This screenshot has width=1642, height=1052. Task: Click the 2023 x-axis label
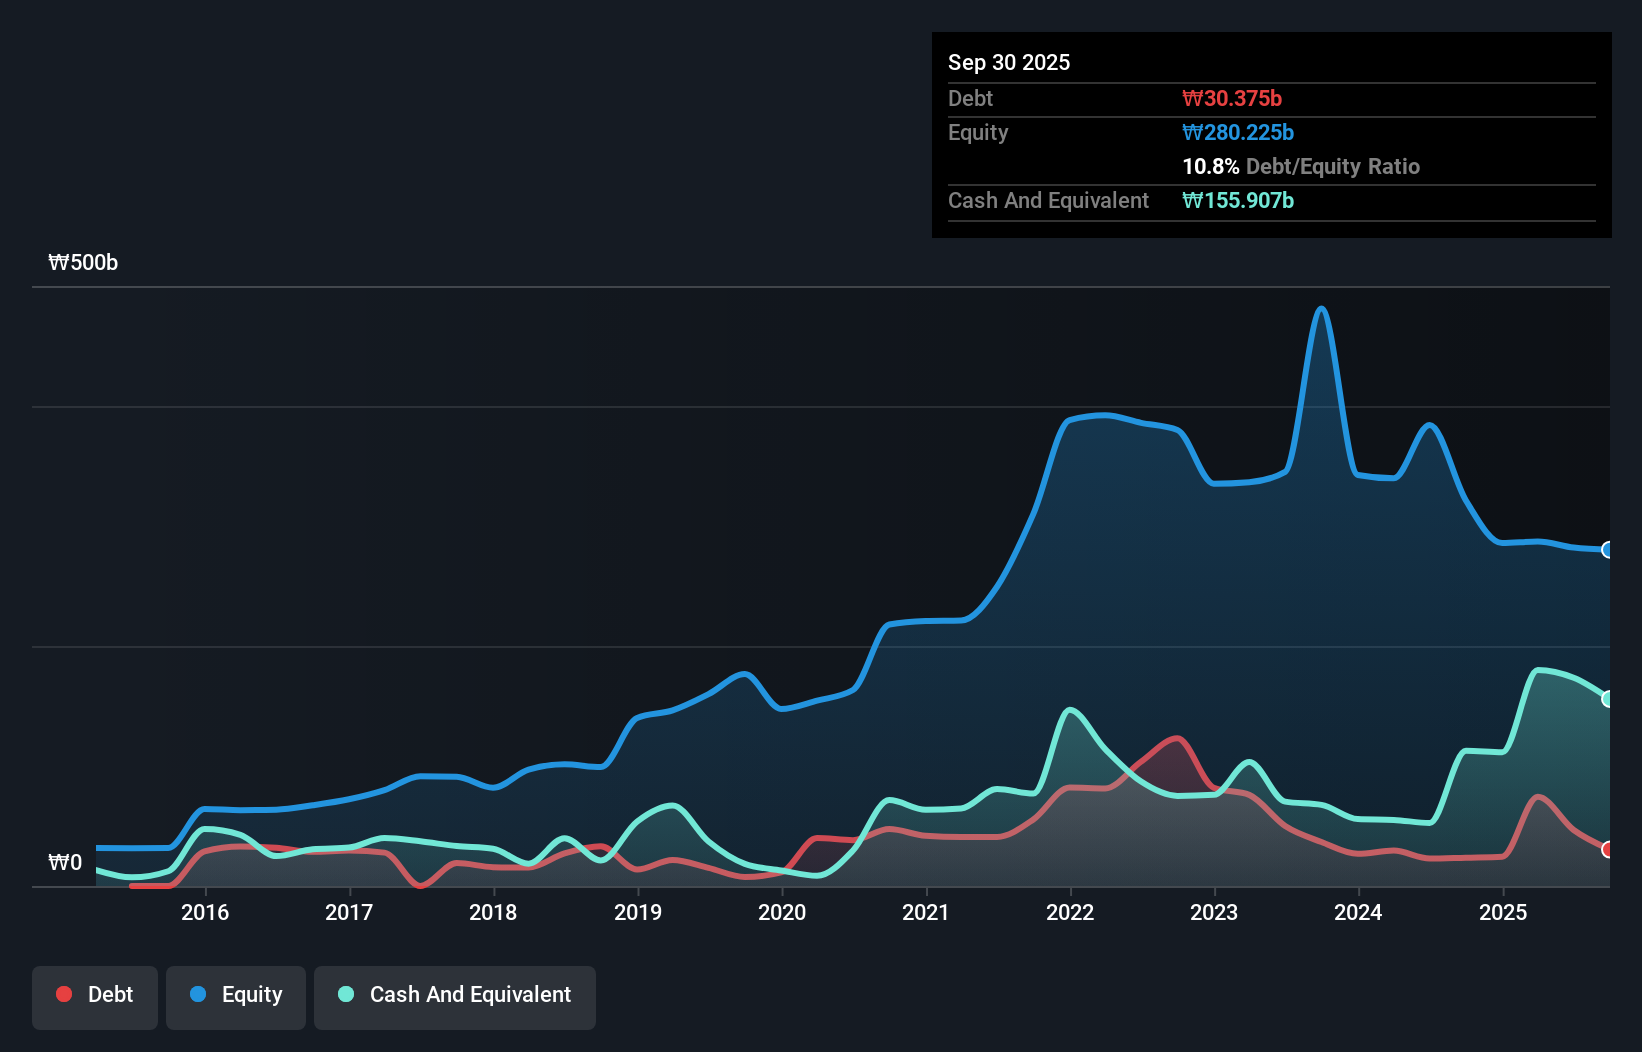click(1214, 912)
